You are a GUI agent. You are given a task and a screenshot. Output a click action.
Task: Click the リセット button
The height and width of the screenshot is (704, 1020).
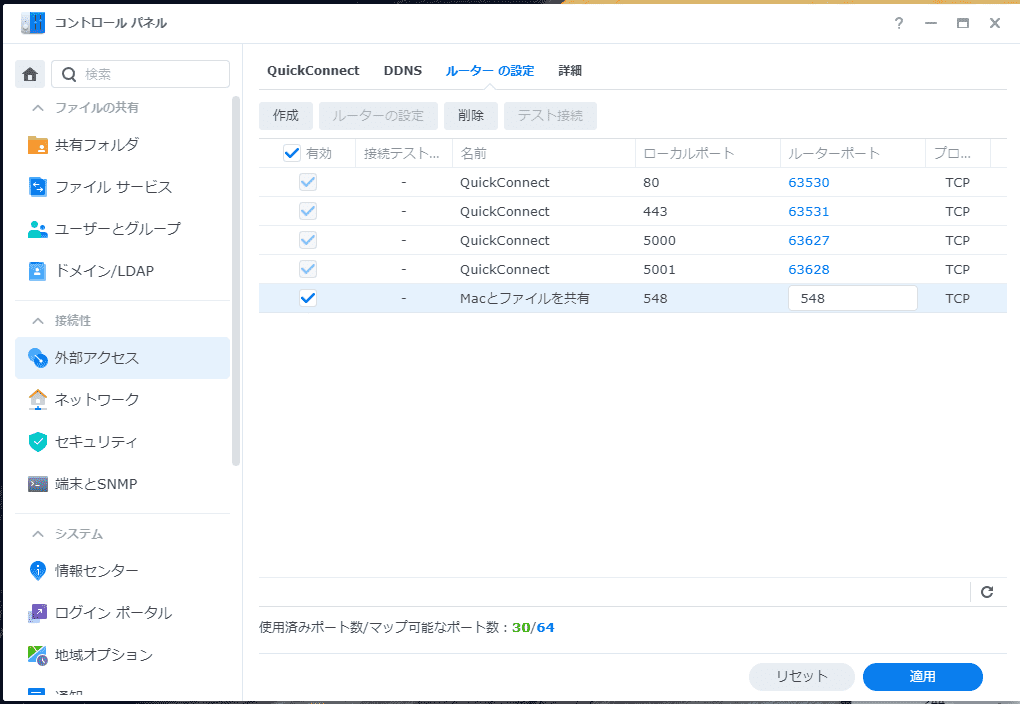(x=801, y=677)
